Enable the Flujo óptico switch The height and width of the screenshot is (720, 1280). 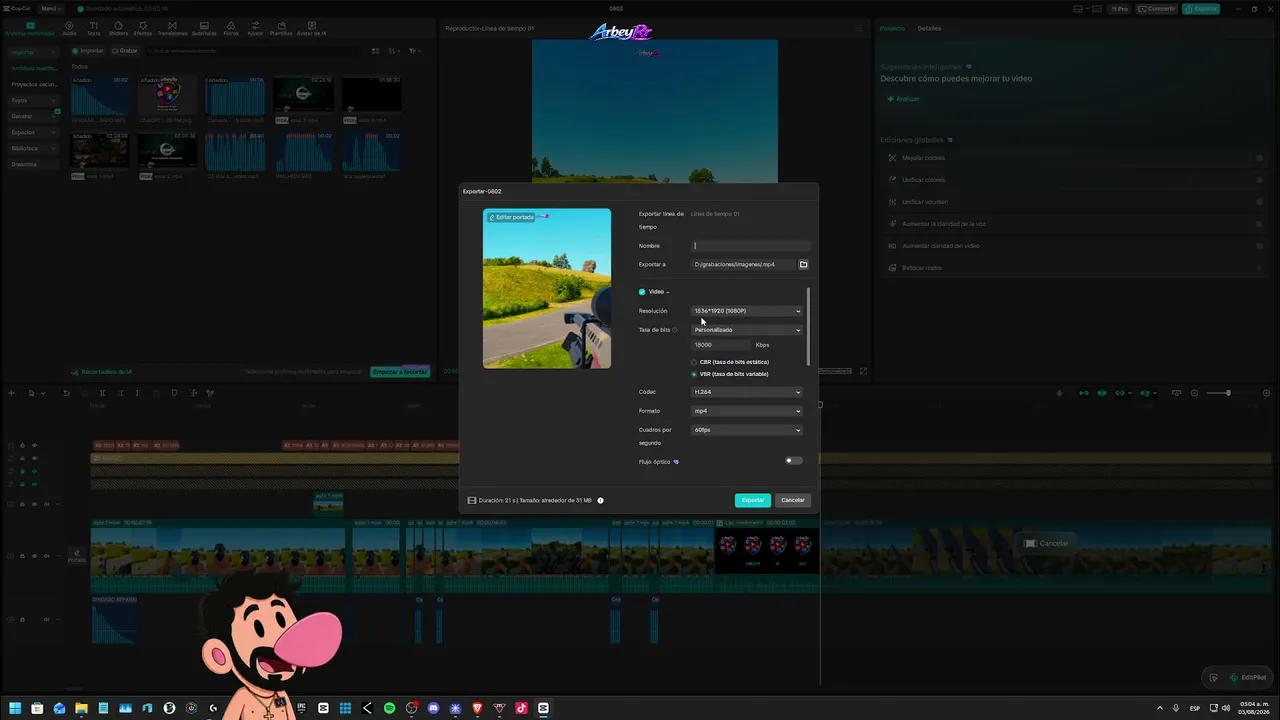click(793, 461)
